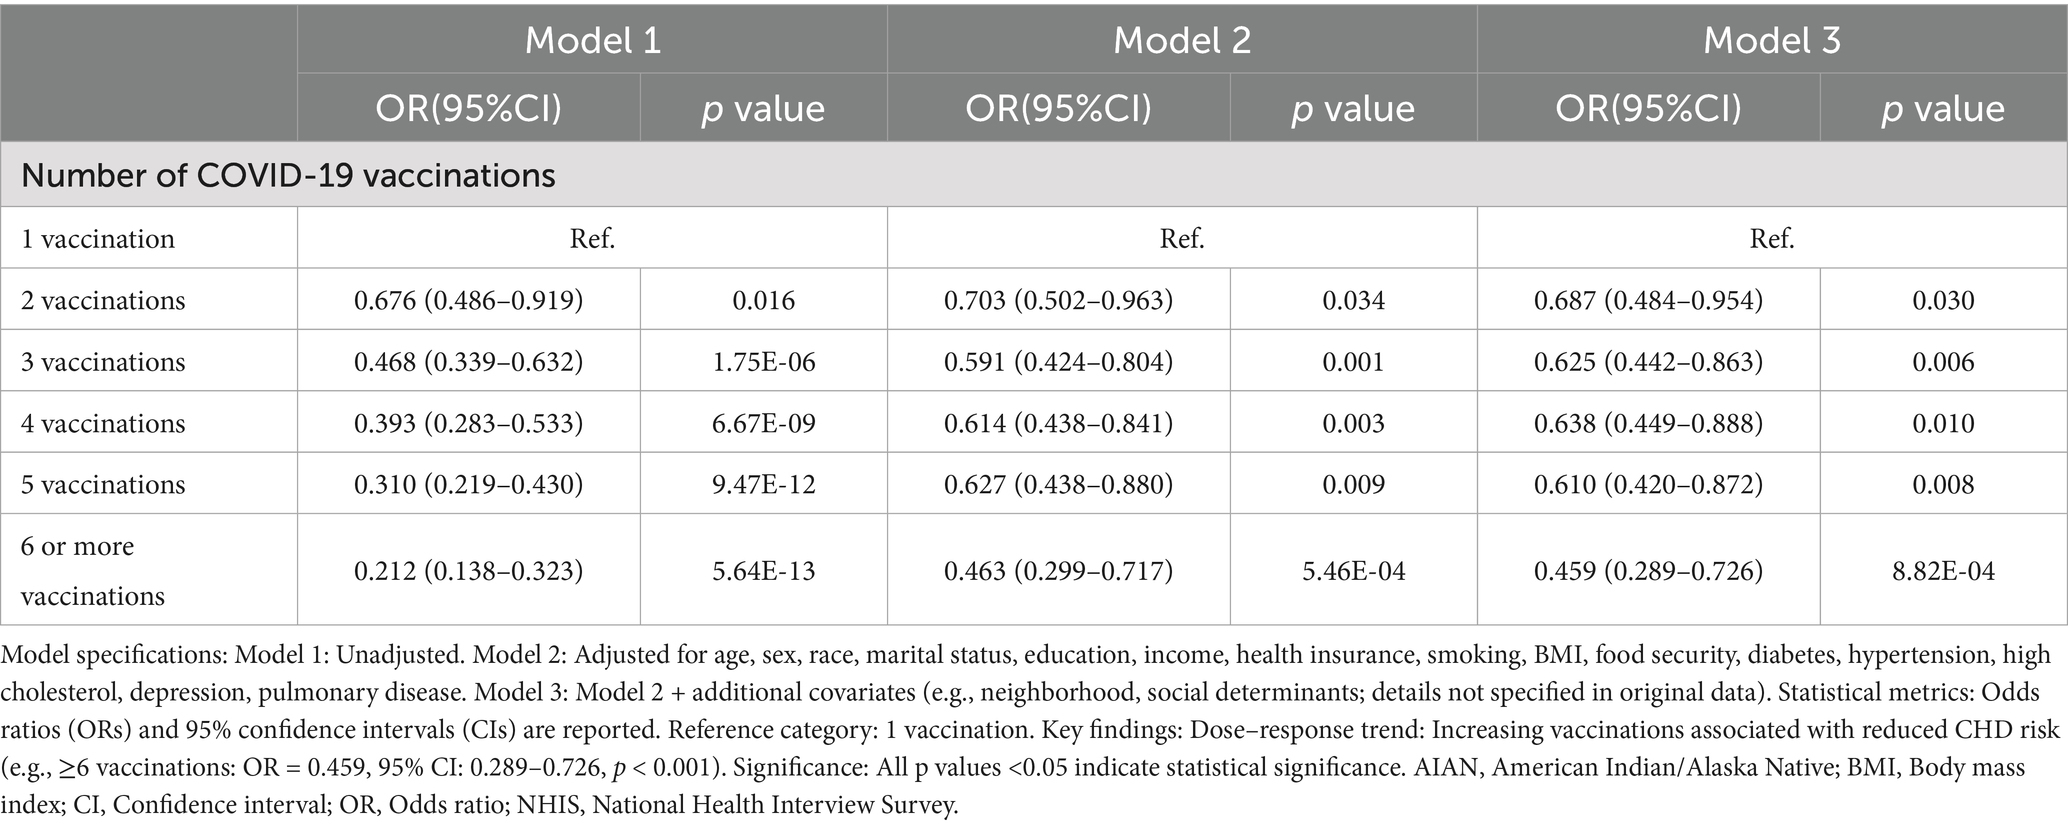Click the Model 3 p value header

tap(1943, 108)
